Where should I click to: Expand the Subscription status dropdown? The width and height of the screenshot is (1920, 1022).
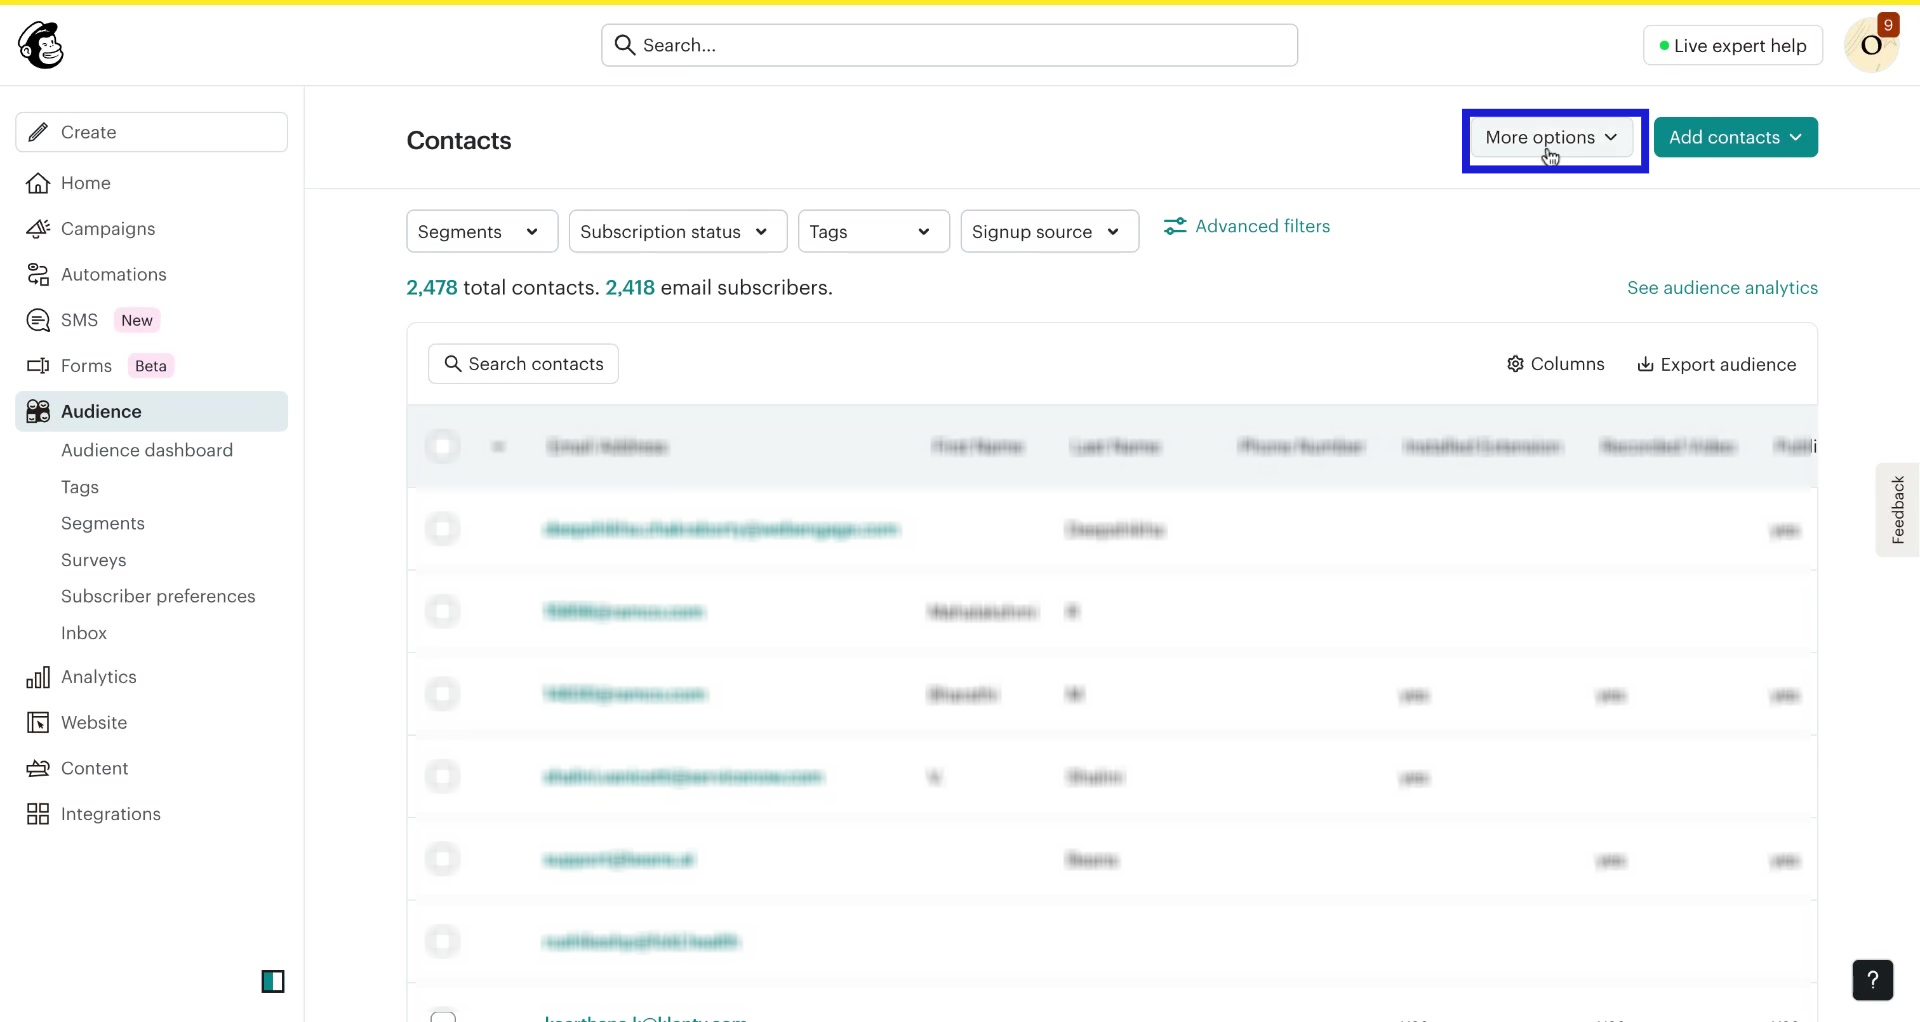pyautogui.click(x=676, y=231)
